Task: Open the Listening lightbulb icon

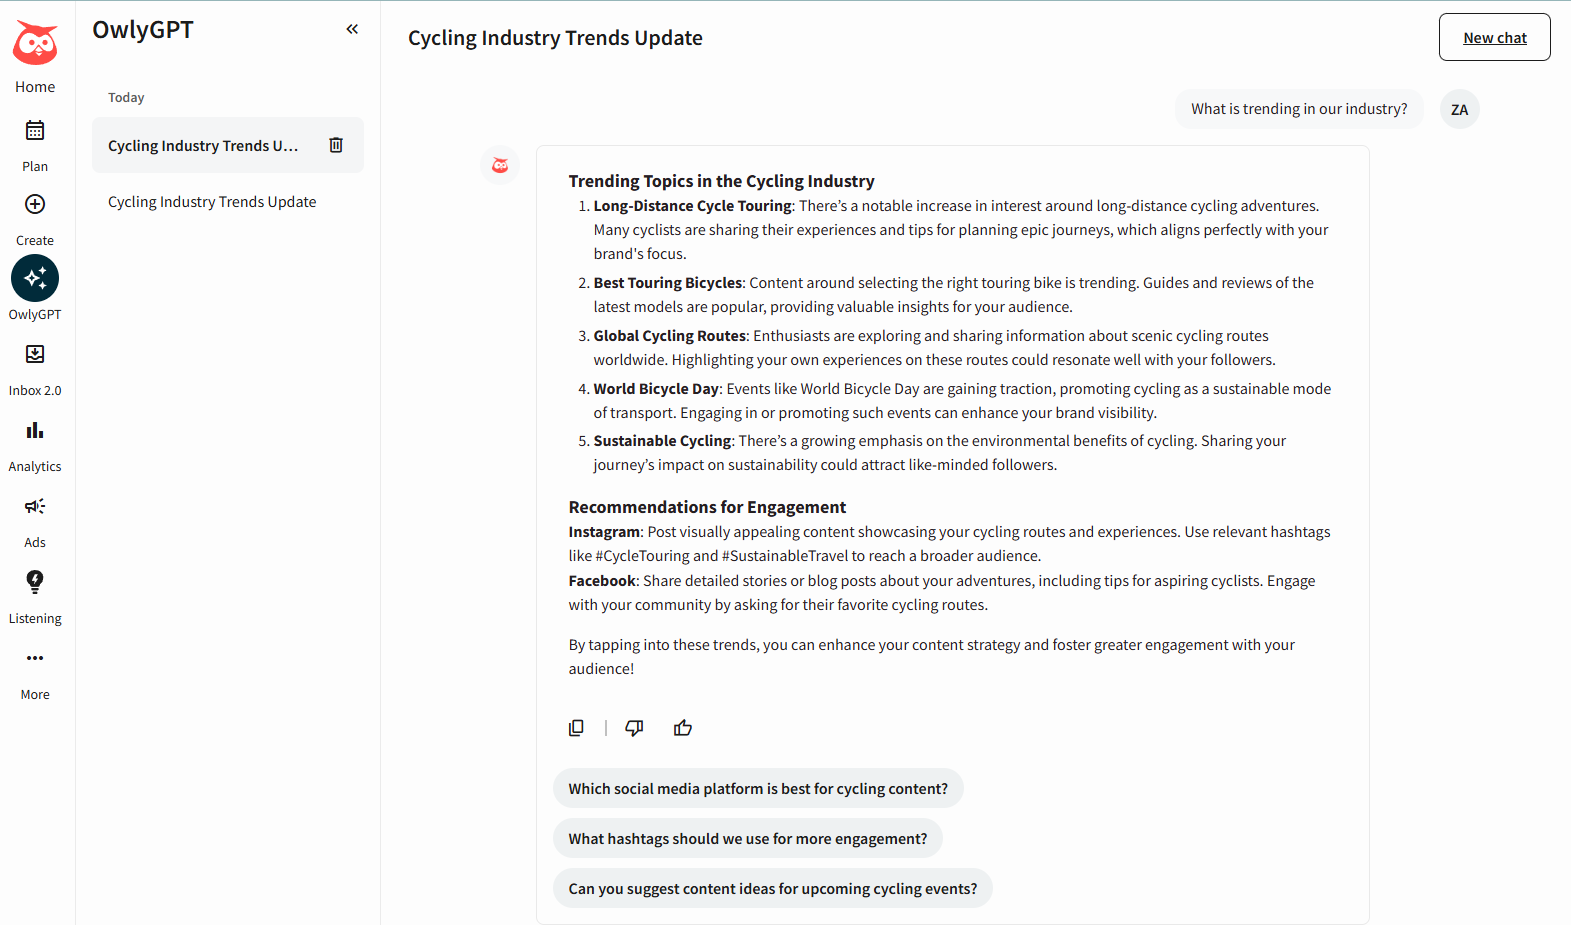Action: tap(35, 582)
